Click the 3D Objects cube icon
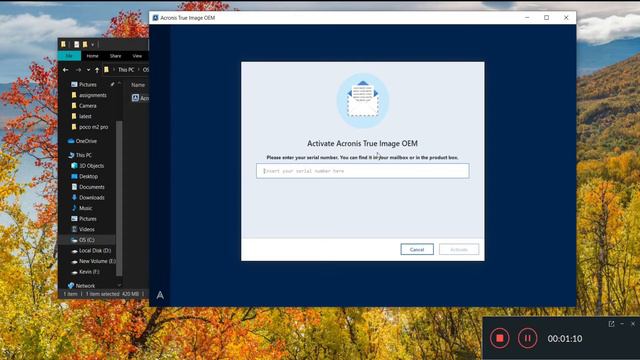 pyautogui.click(x=74, y=166)
